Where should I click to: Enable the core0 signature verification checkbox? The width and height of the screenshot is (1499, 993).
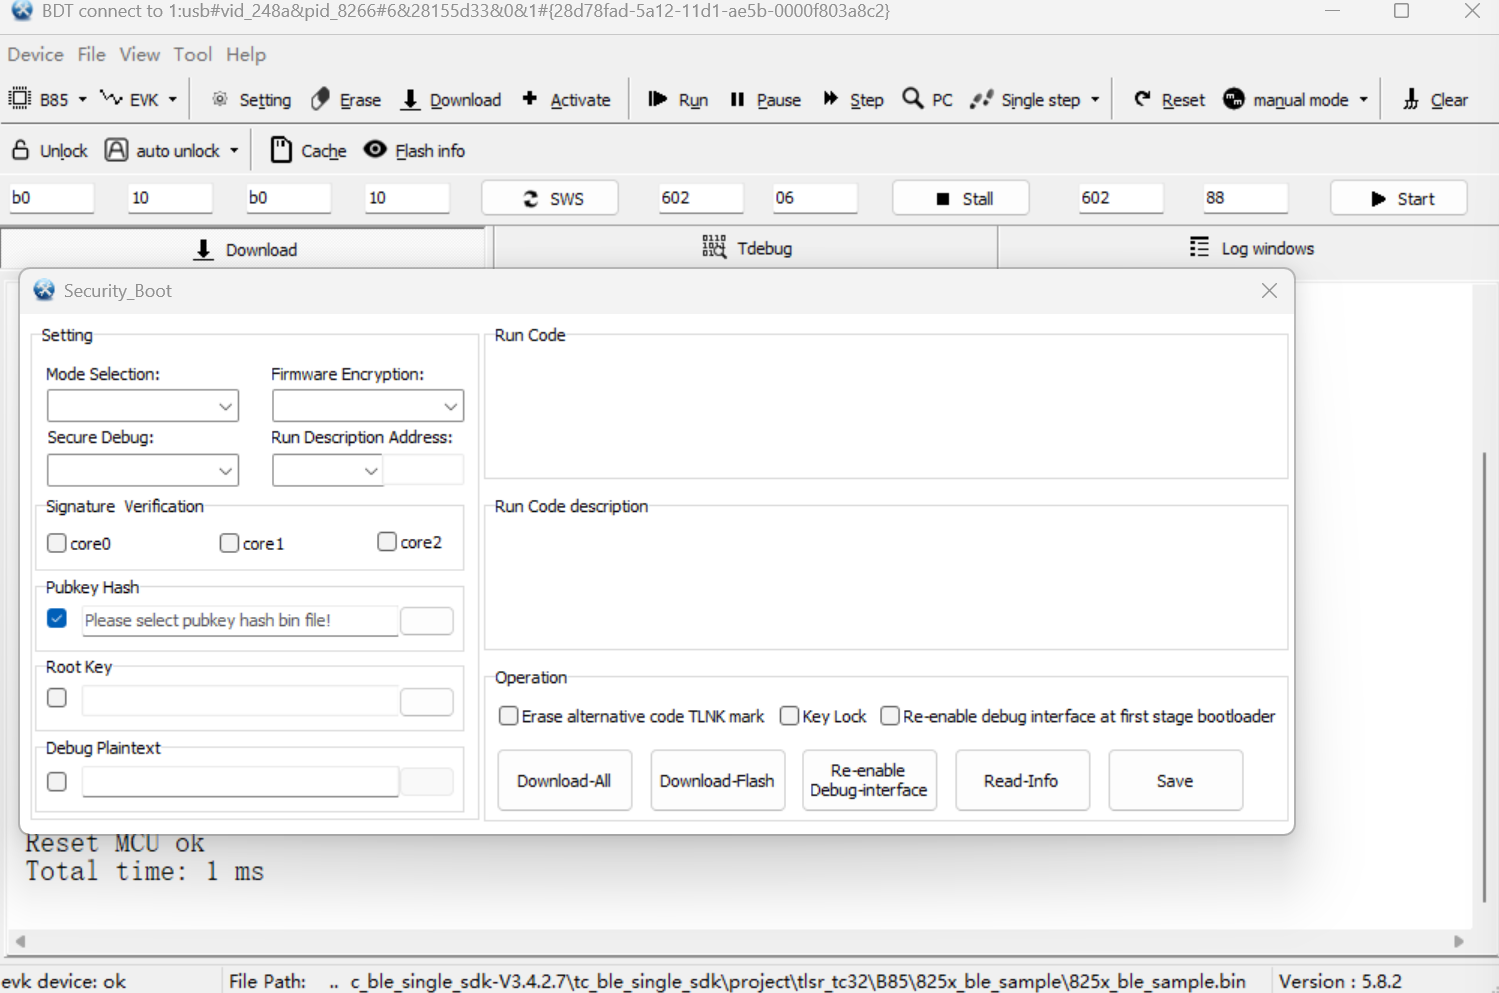point(57,543)
